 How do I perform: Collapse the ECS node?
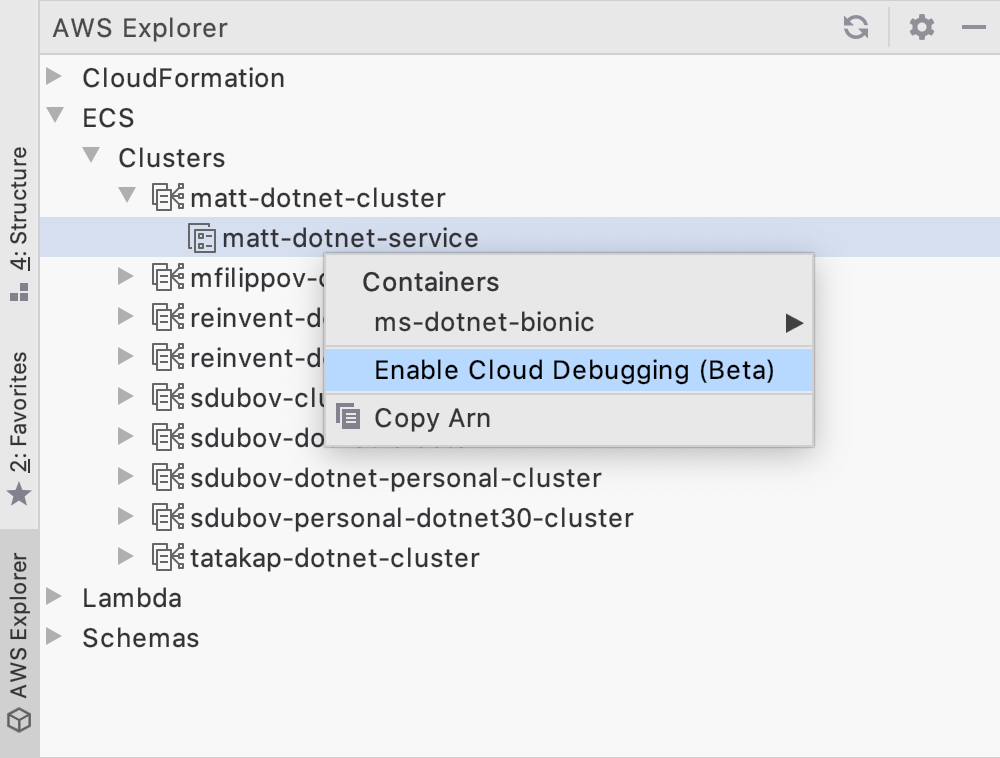[55, 115]
